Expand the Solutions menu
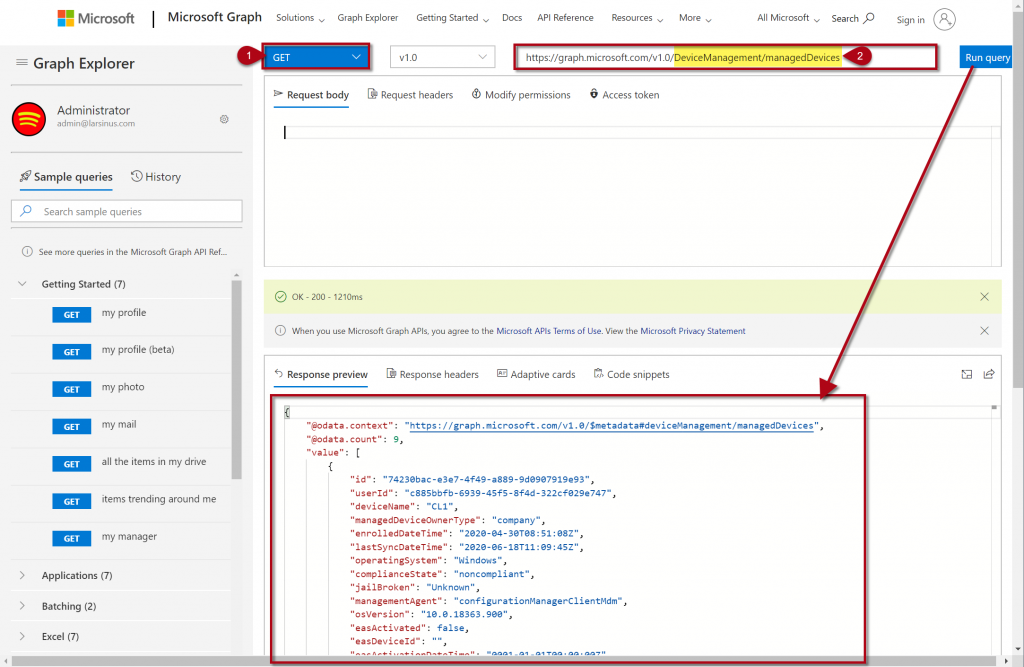 point(300,18)
